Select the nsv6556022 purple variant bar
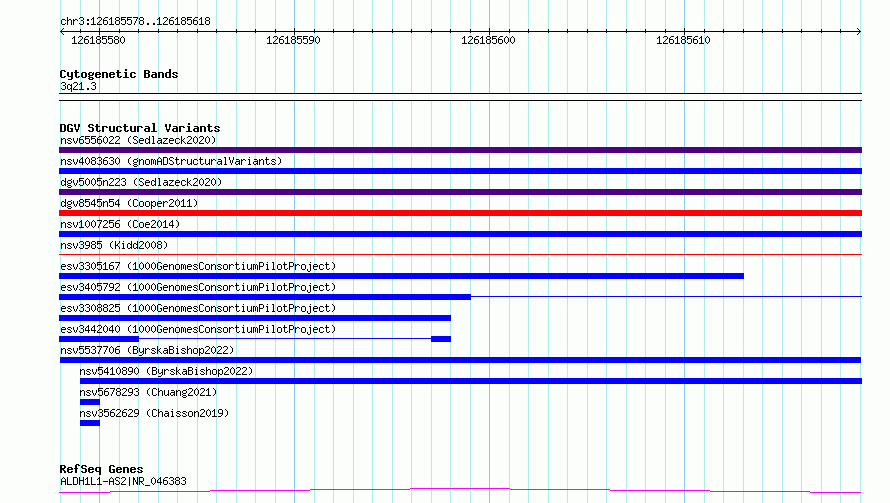The width and height of the screenshot is (890, 503). 460,150
